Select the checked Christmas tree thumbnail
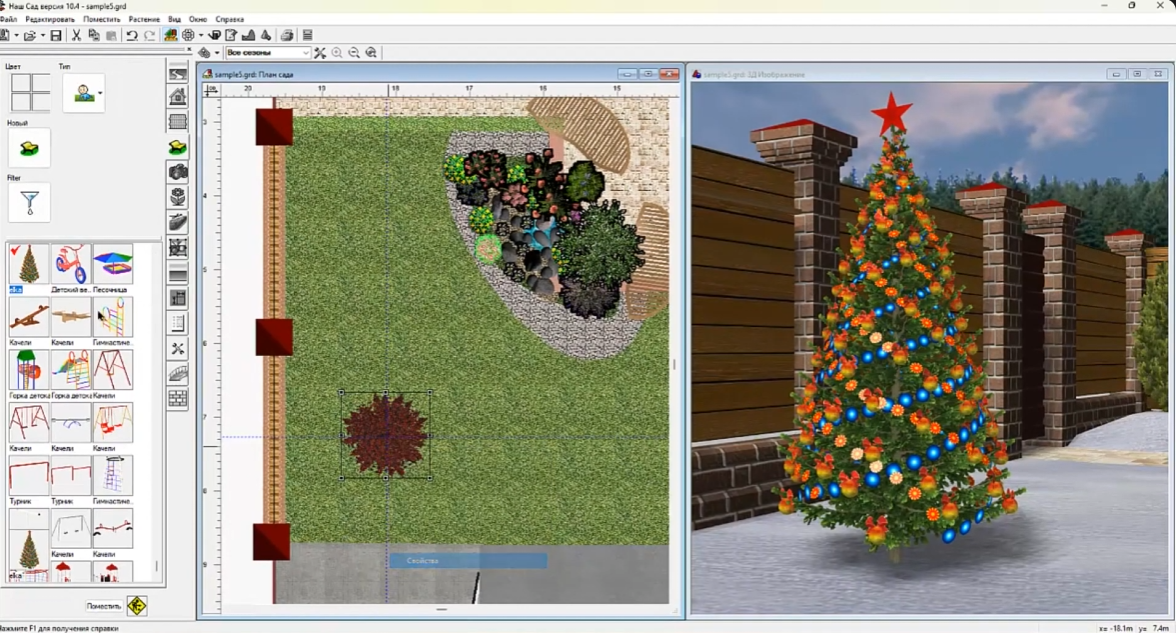This screenshot has height=633, width=1176. tap(28, 264)
